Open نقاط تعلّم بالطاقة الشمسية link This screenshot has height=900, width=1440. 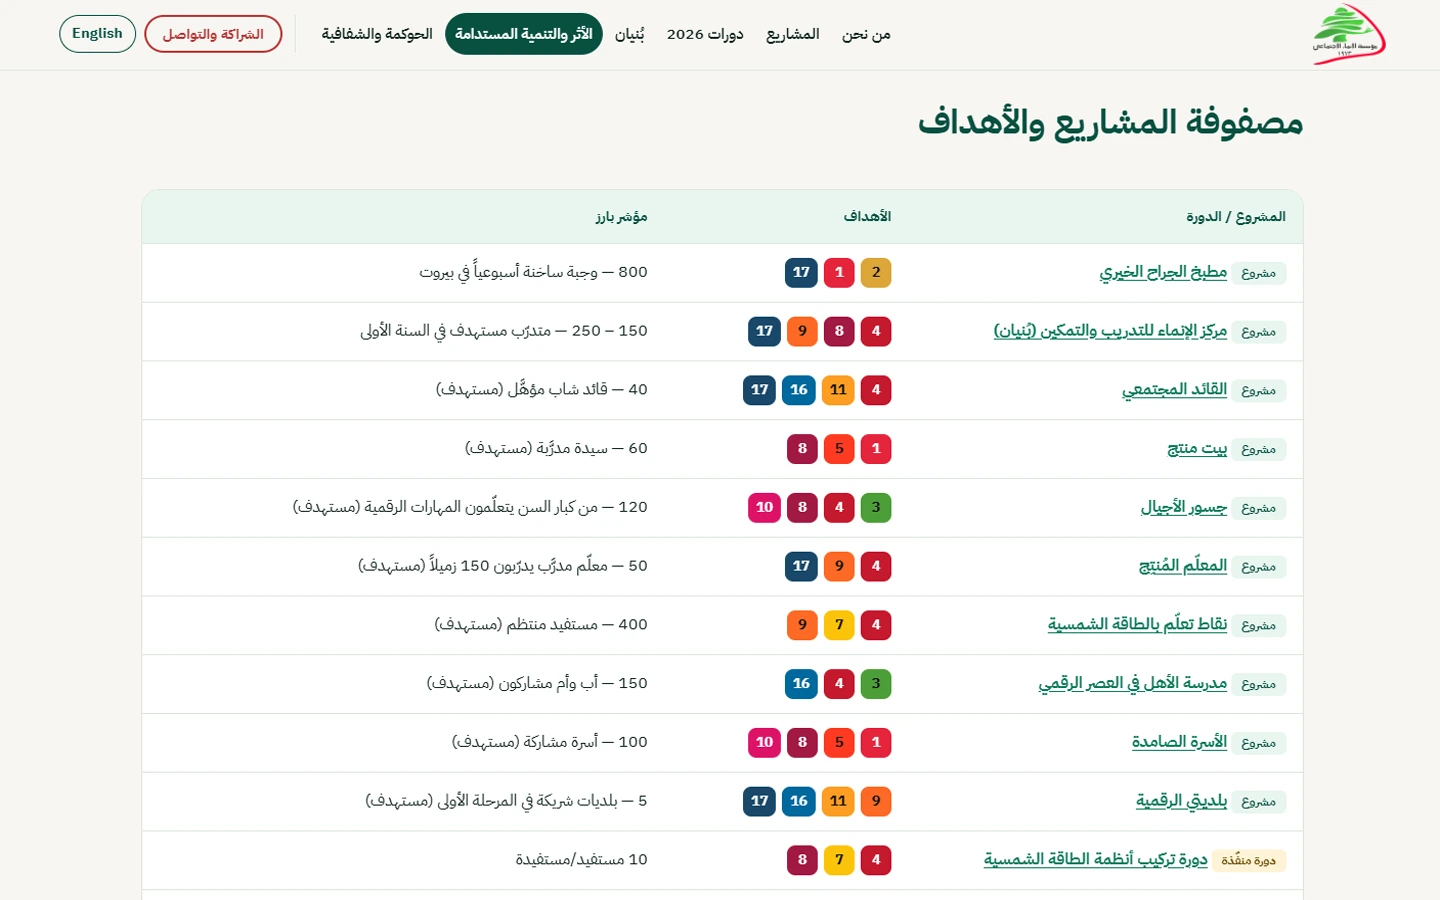click(x=1137, y=625)
